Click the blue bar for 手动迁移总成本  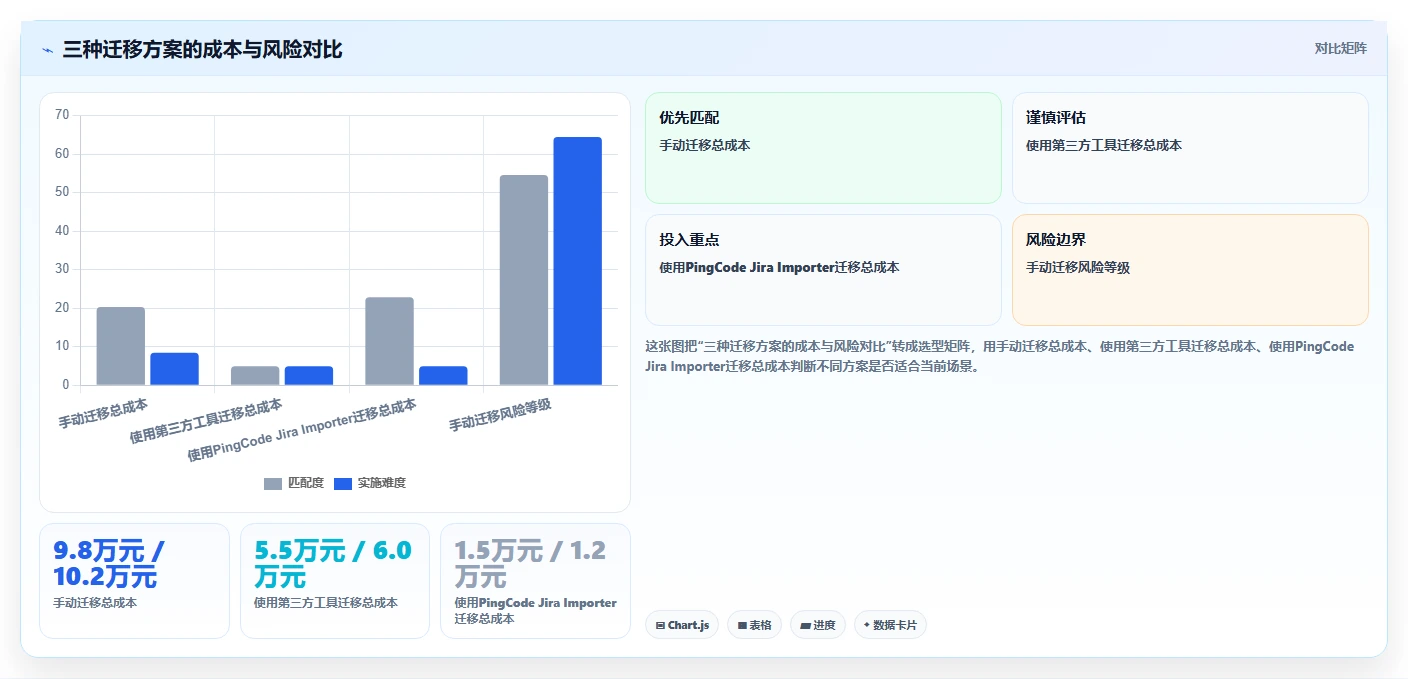(175, 369)
